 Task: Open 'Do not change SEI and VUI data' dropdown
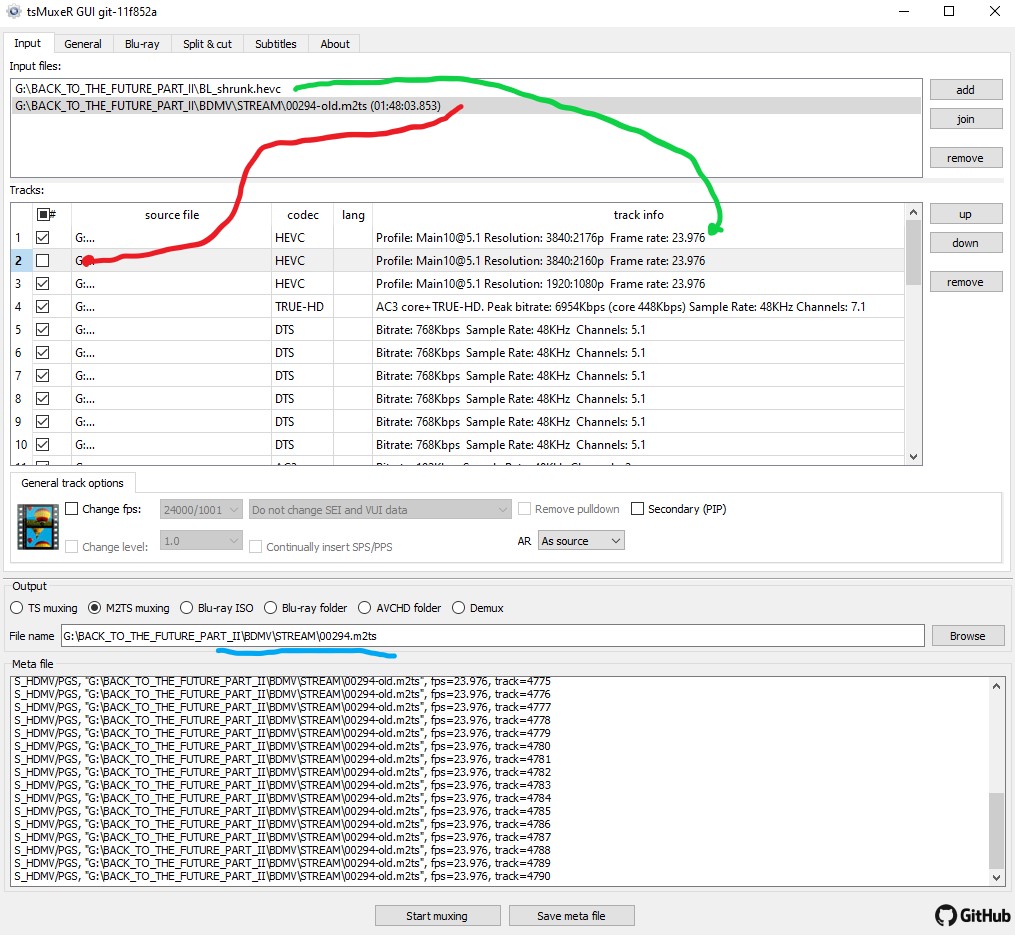380,510
